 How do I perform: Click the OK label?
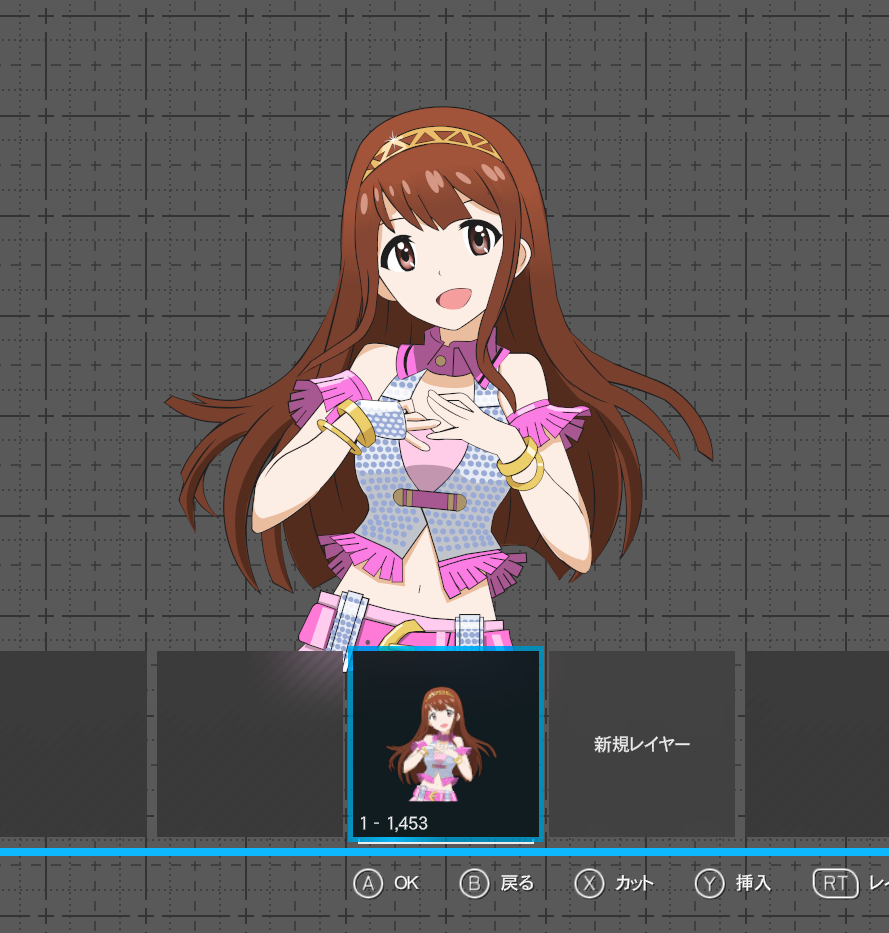(x=406, y=883)
